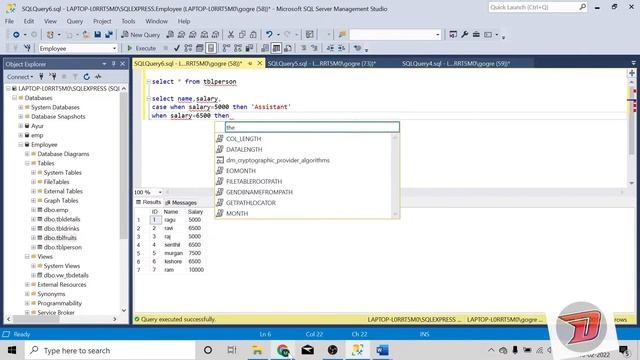Select the Salary column header in results
This screenshot has width=640, height=360.
pos(195,212)
